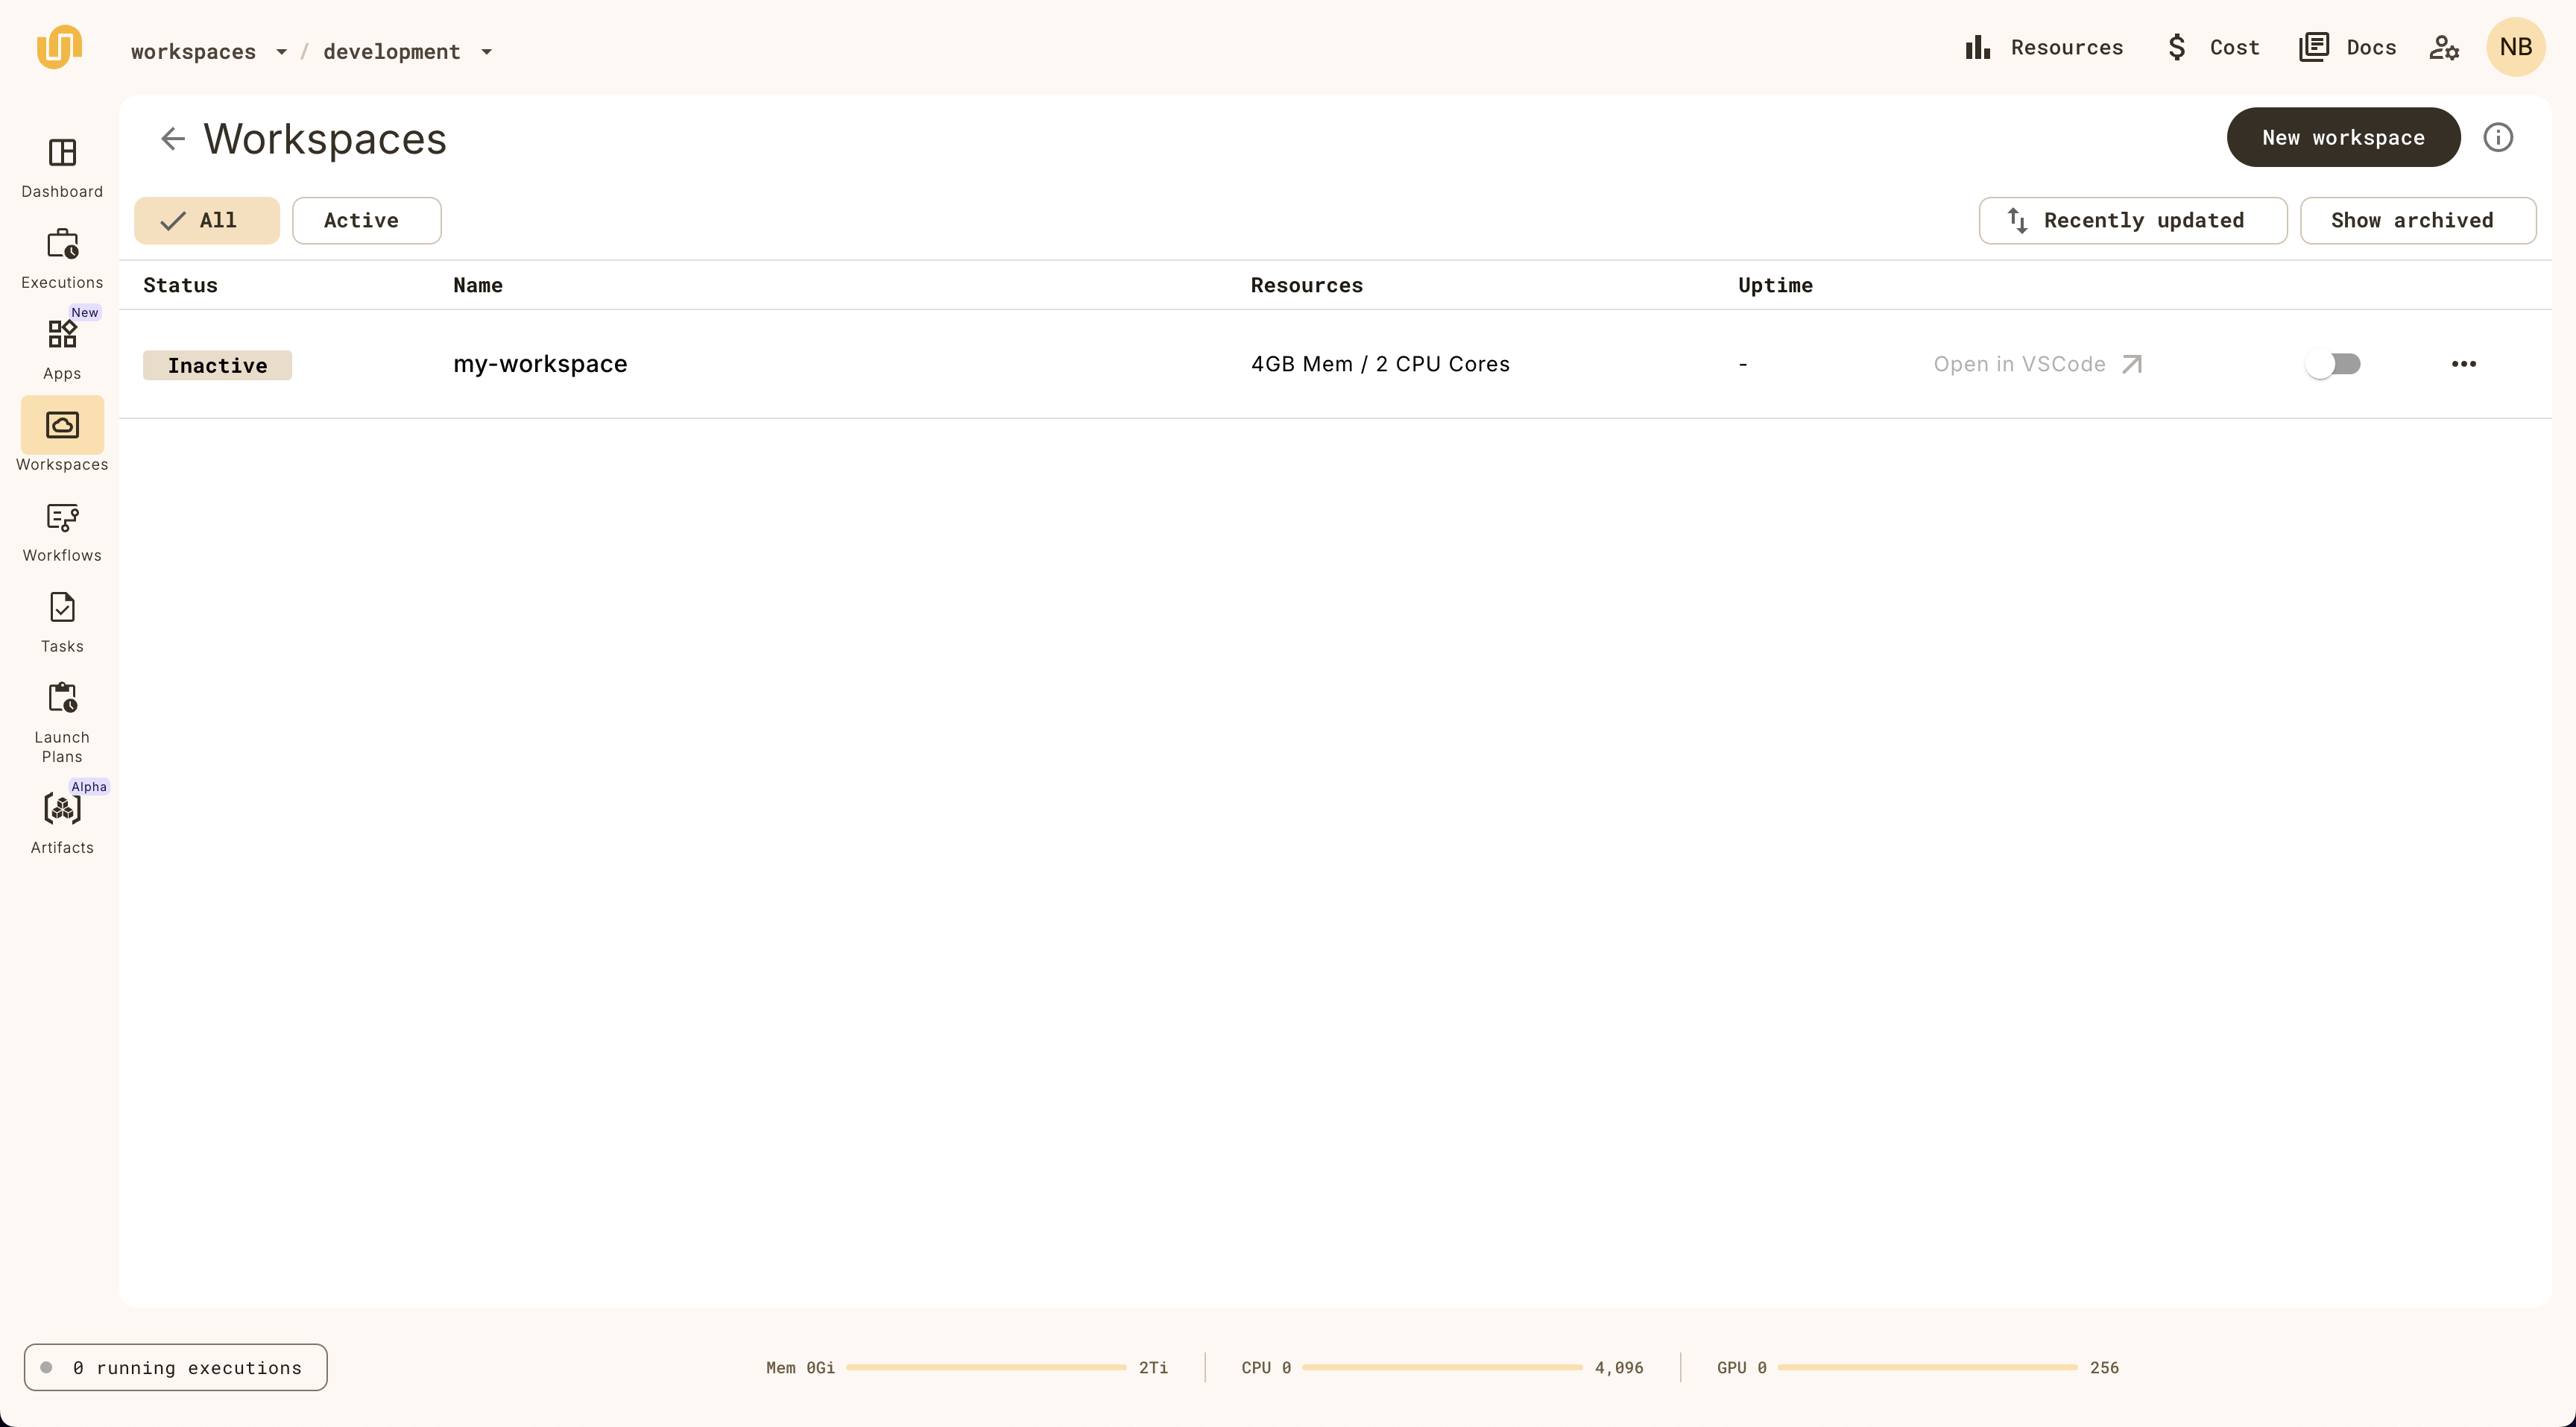Select the All filter chip
Screen dimensions: 2576x1427
point(207,220)
